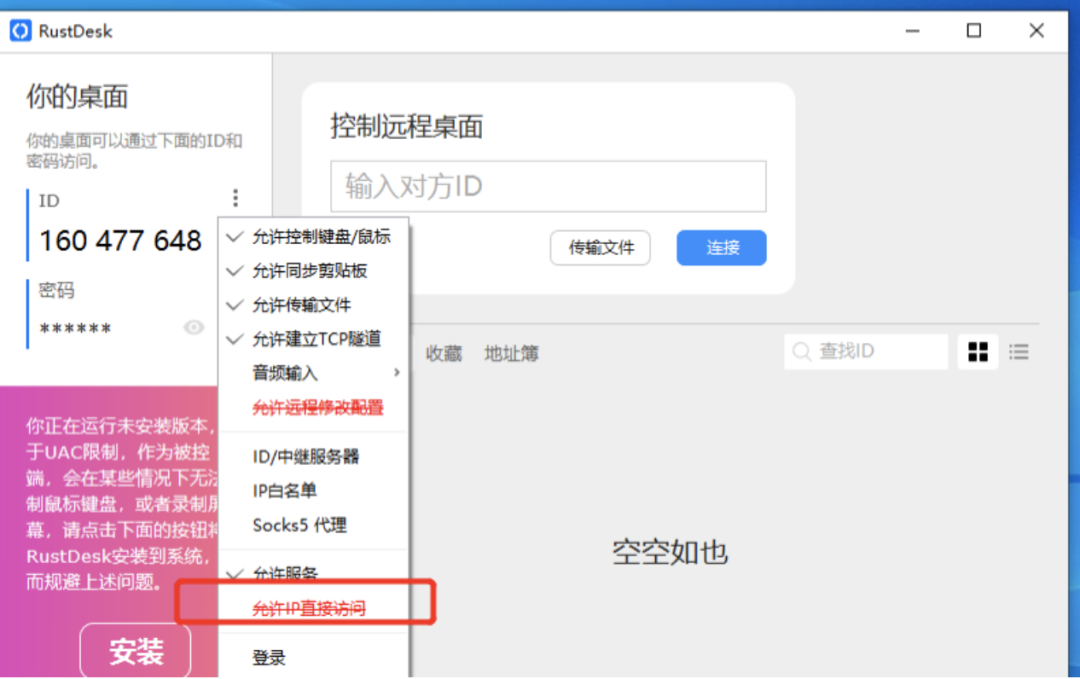Toggle 允许服务 option
Viewport: 1080px width, 679px height.
click(314, 573)
